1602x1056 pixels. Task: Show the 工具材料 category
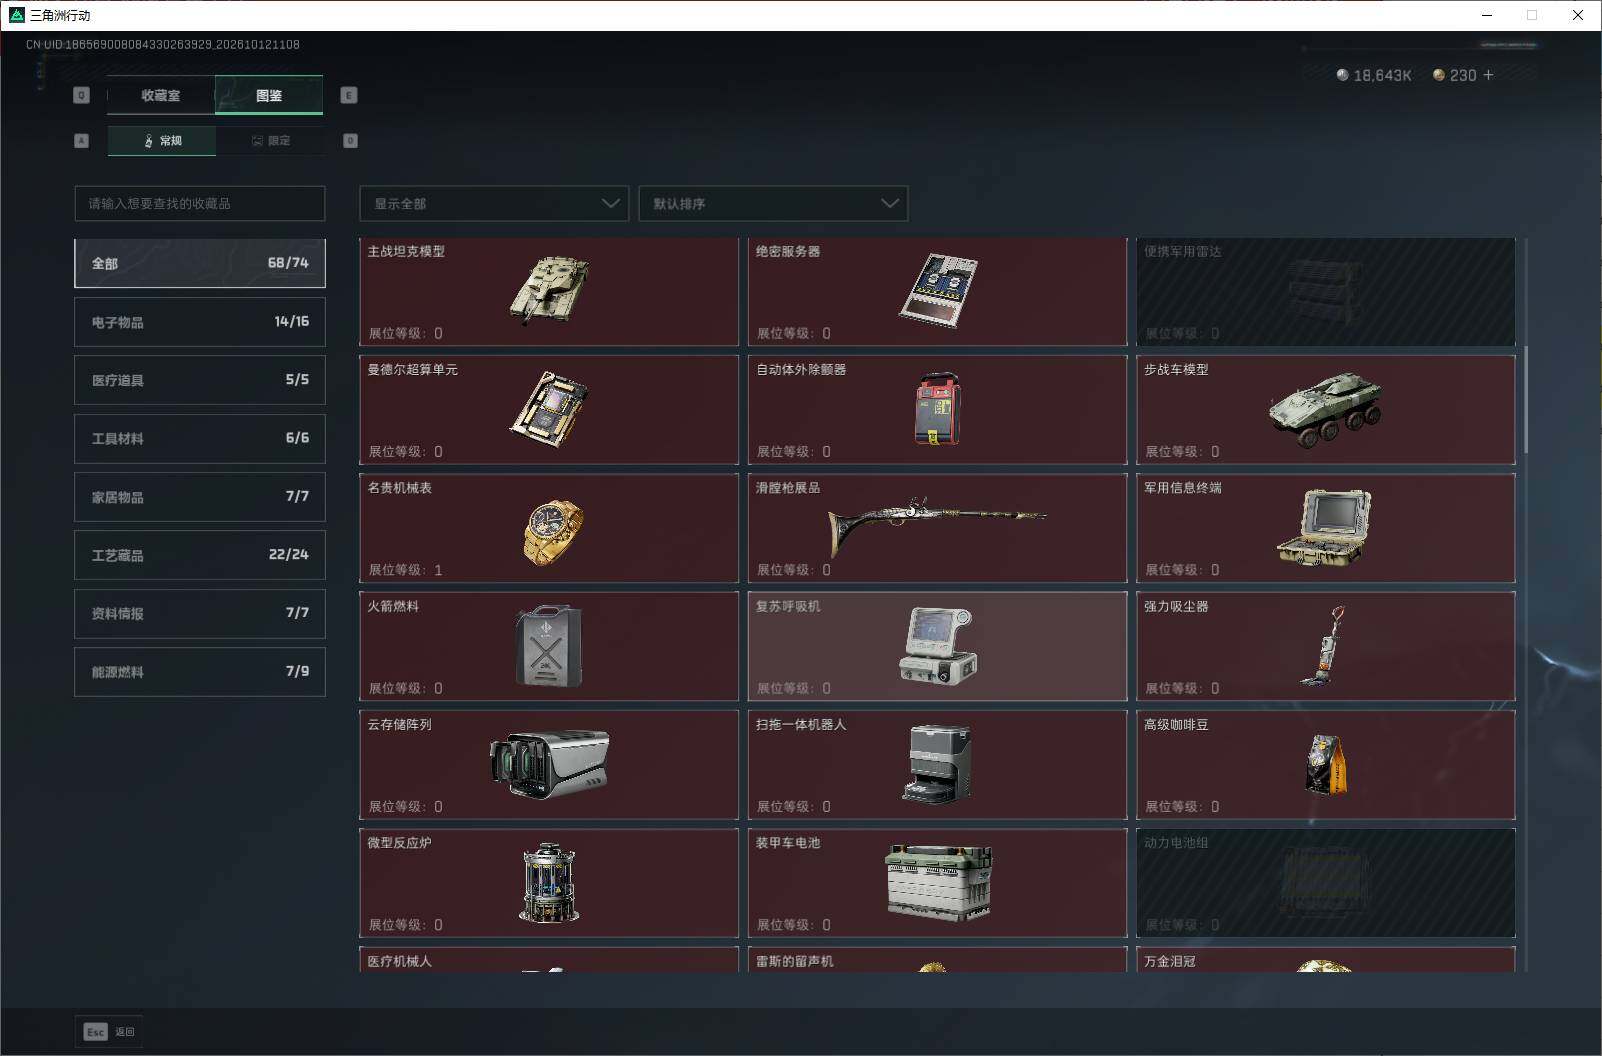[200, 438]
